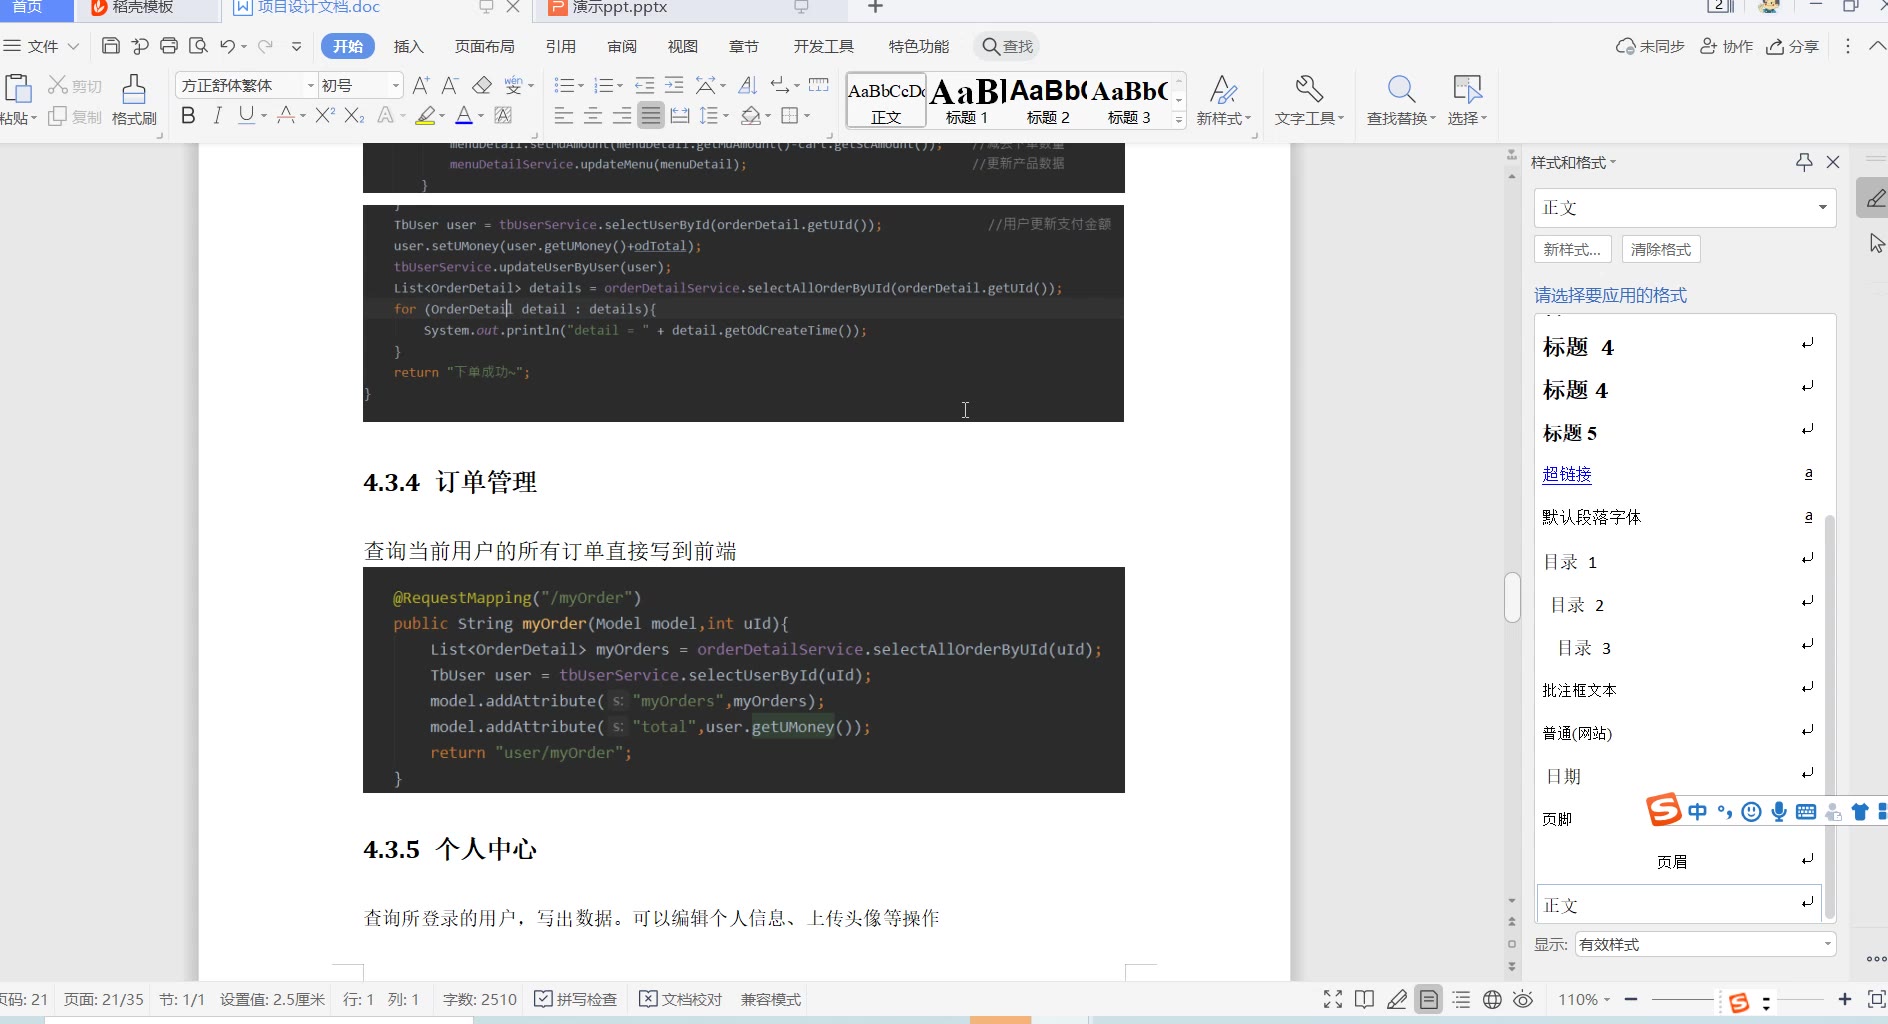Open the 页面布局 ribbon tab
This screenshot has width=1888, height=1024.
[485, 47]
